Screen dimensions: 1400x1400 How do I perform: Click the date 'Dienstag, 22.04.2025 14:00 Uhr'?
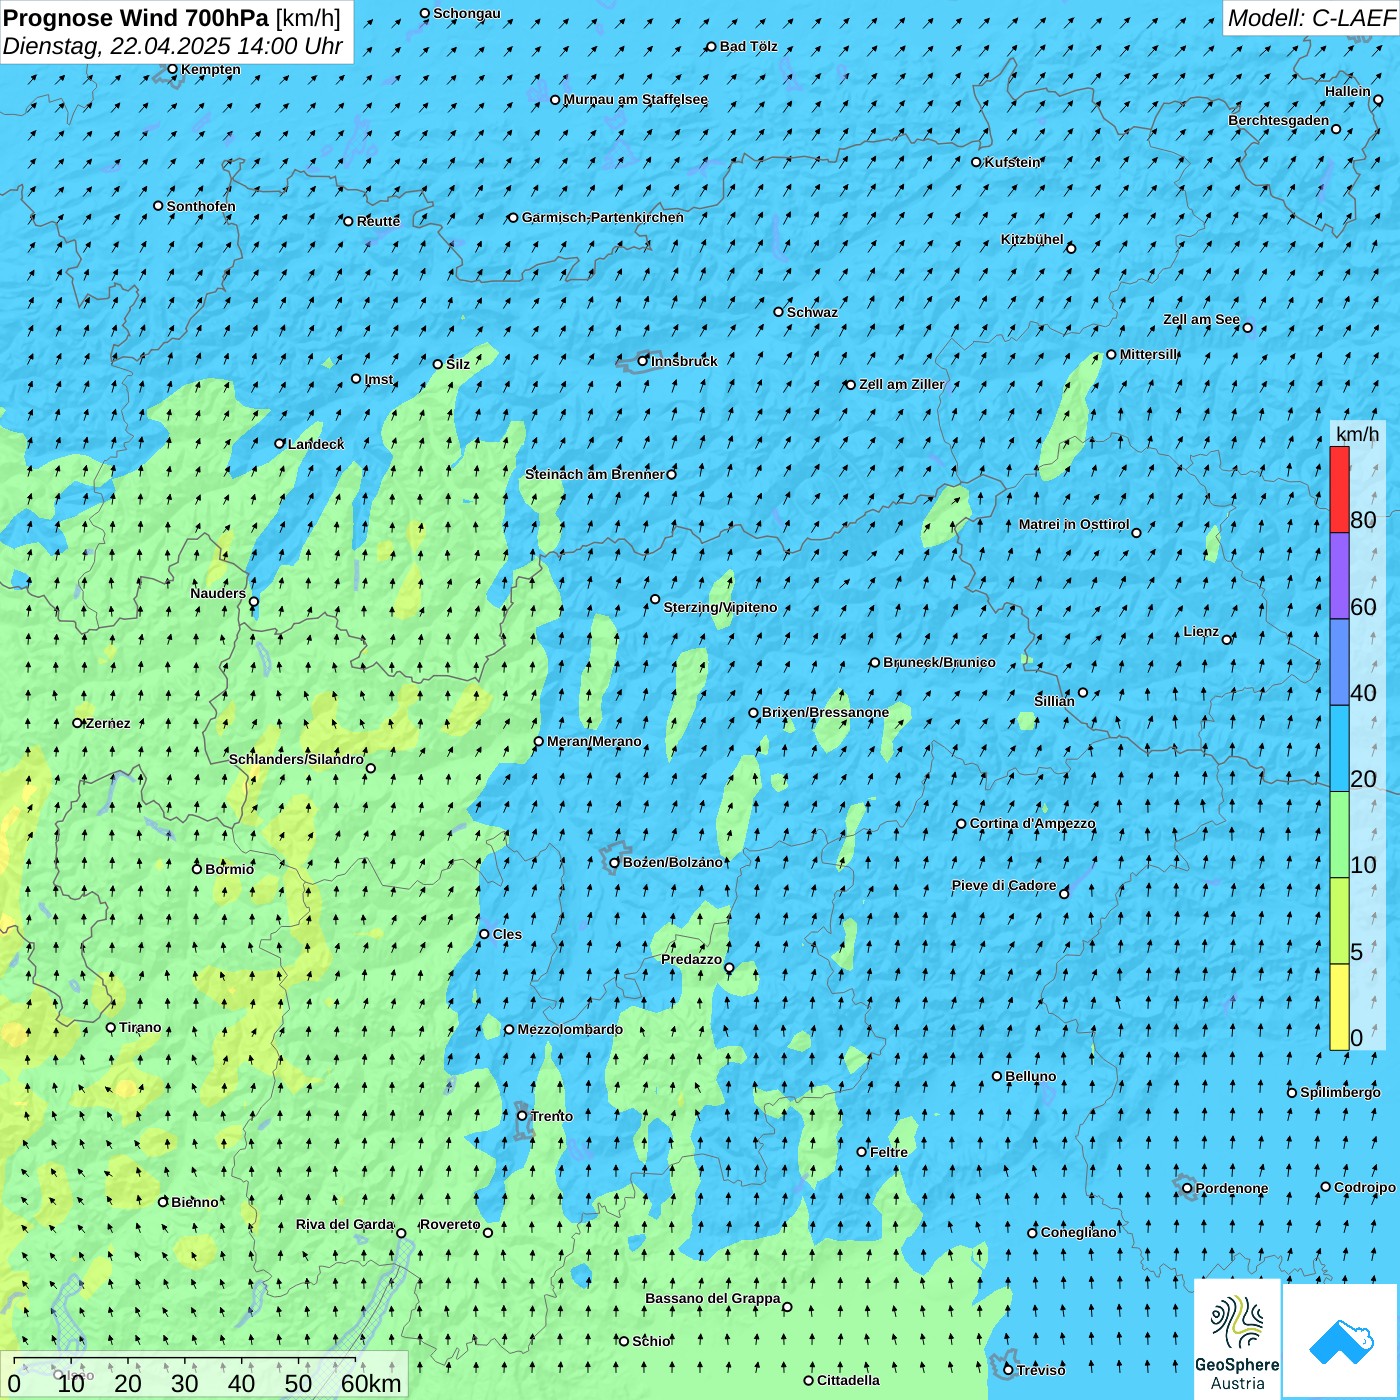[173, 46]
